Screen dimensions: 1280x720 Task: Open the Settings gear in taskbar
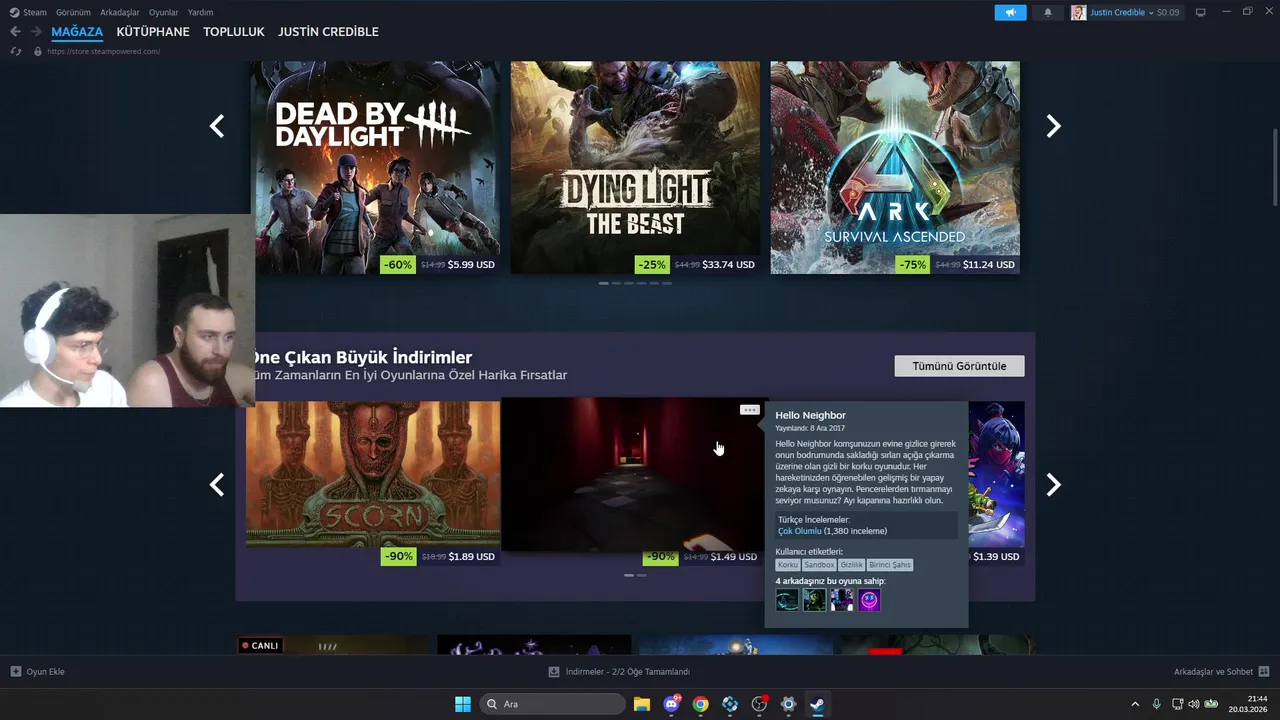pos(788,704)
